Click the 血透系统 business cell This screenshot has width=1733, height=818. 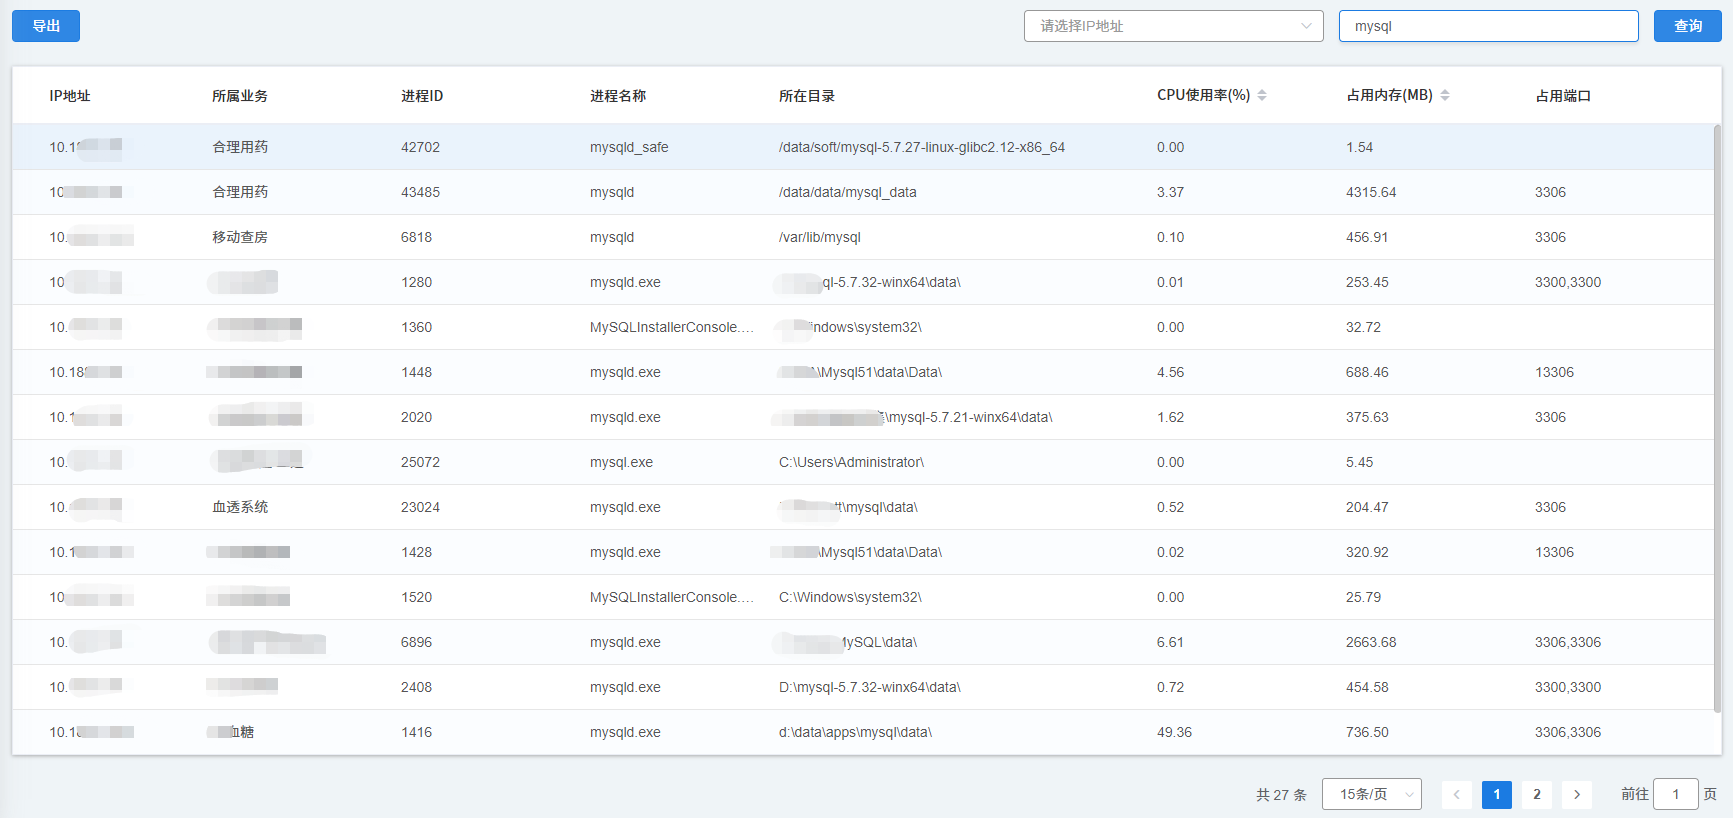[240, 507]
